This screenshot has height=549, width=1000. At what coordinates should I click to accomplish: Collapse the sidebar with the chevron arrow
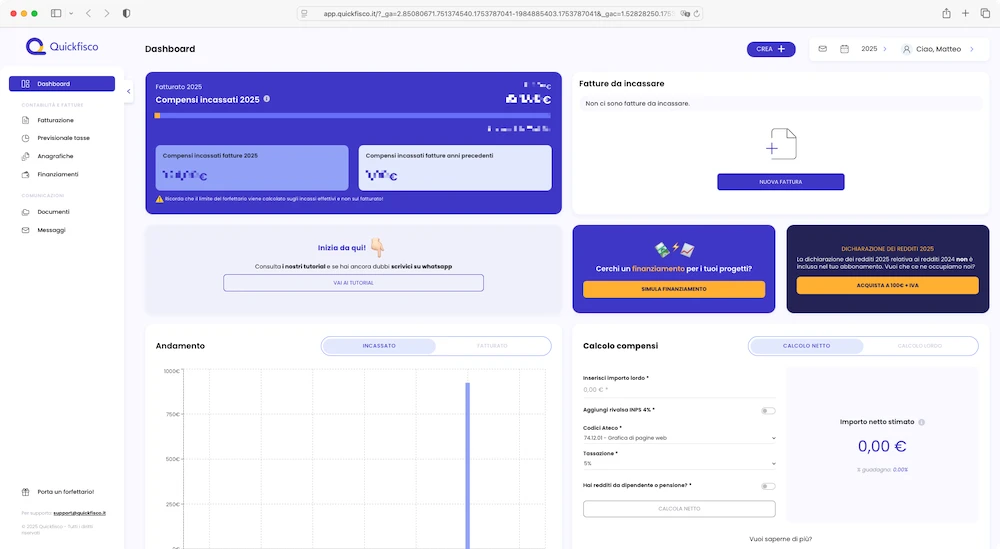(x=128, y=91)
